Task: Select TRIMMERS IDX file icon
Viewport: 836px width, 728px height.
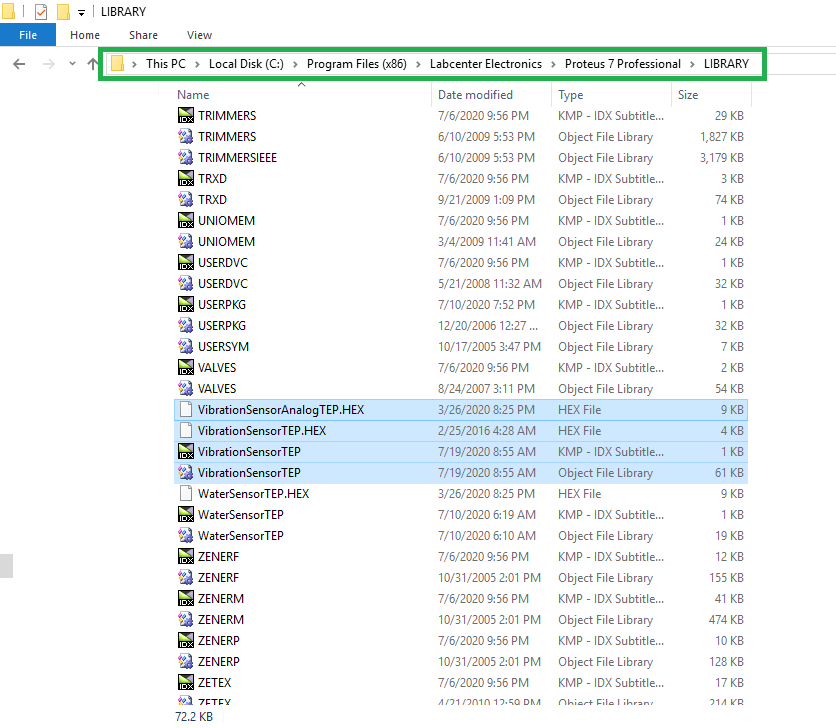Action: 186,116
